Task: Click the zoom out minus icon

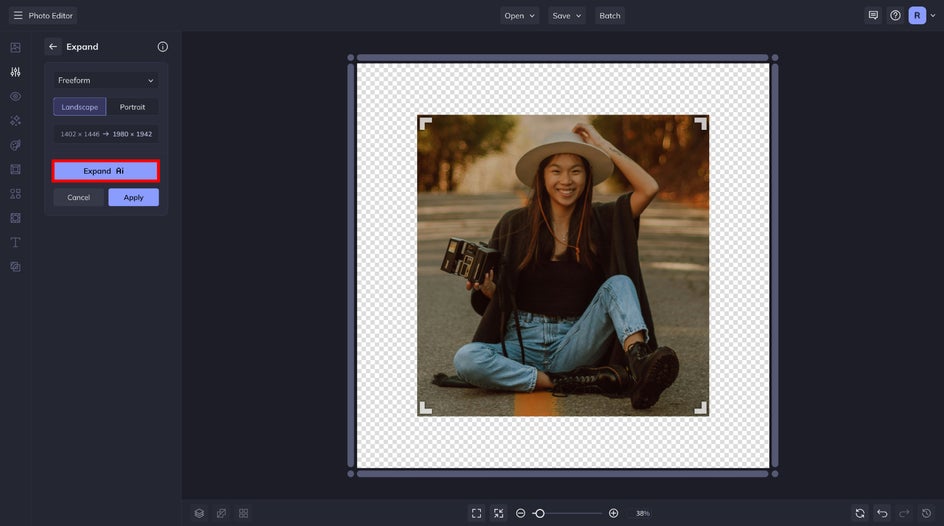Action: click(x=521, y=513)
